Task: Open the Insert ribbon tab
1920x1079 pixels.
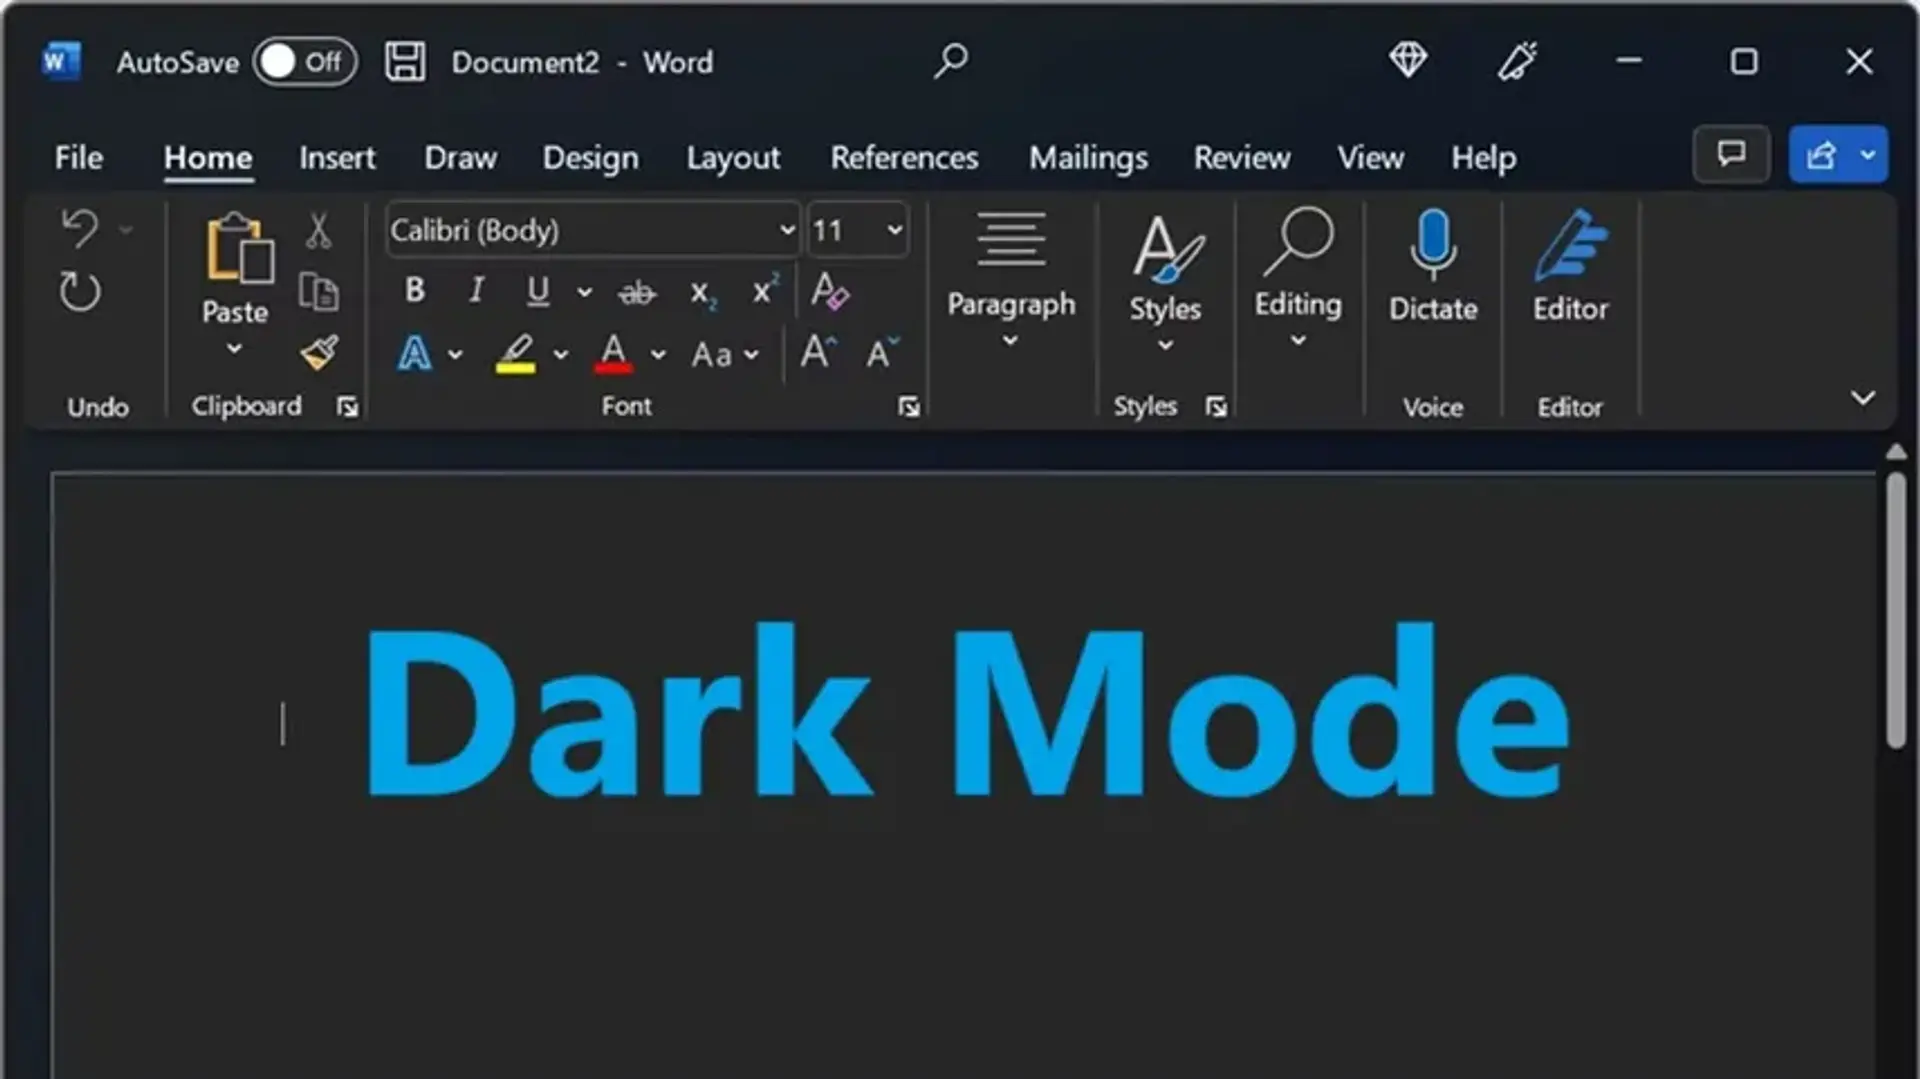Action: point(337,158)
